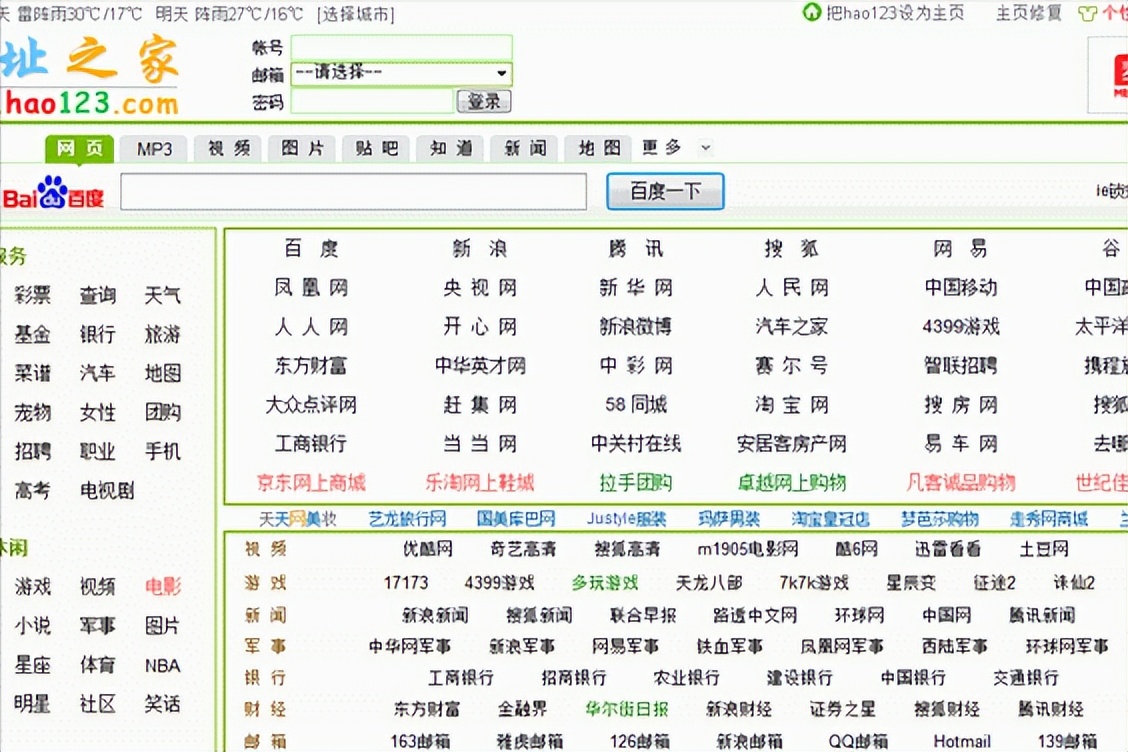The height and width of the screenshot is (752, 1128).
Task: Open the 新浪 site link
Action: point(480,248)
